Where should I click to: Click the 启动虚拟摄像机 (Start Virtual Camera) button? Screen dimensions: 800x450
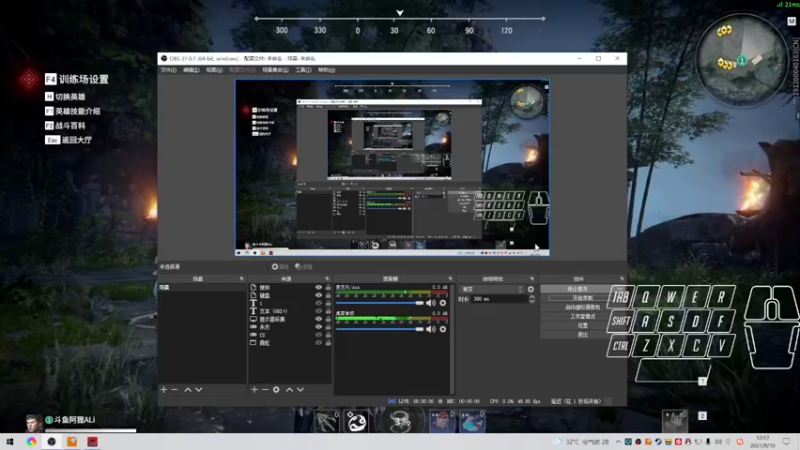click(x=582, y=307)
